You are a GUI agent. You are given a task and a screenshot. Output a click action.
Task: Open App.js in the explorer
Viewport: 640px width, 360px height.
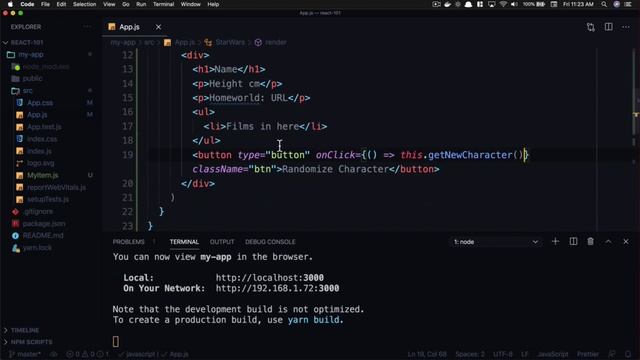(37, 115)
